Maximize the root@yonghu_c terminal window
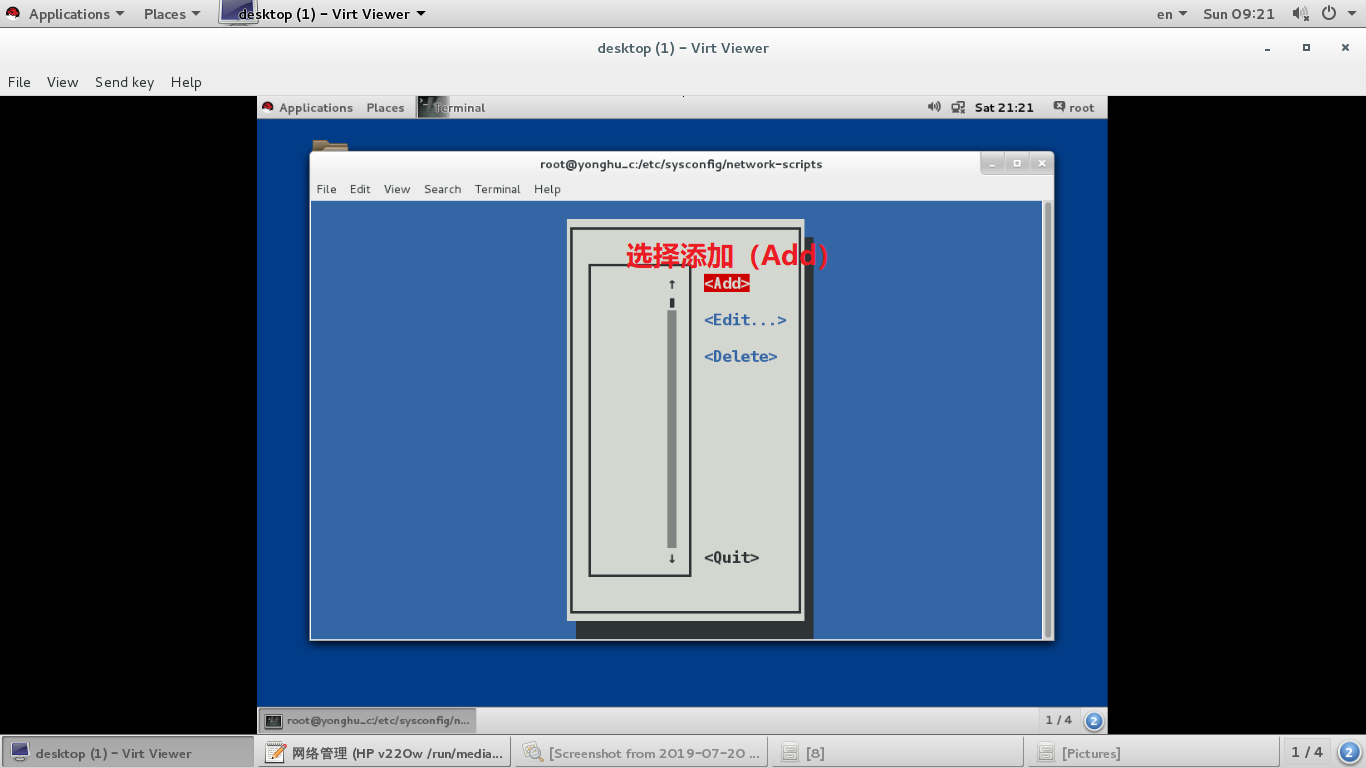The image size is (1366, 768). (1017, 163)
